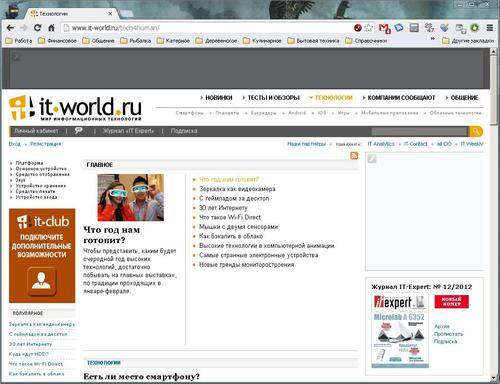Click the browser address bar

207,28
